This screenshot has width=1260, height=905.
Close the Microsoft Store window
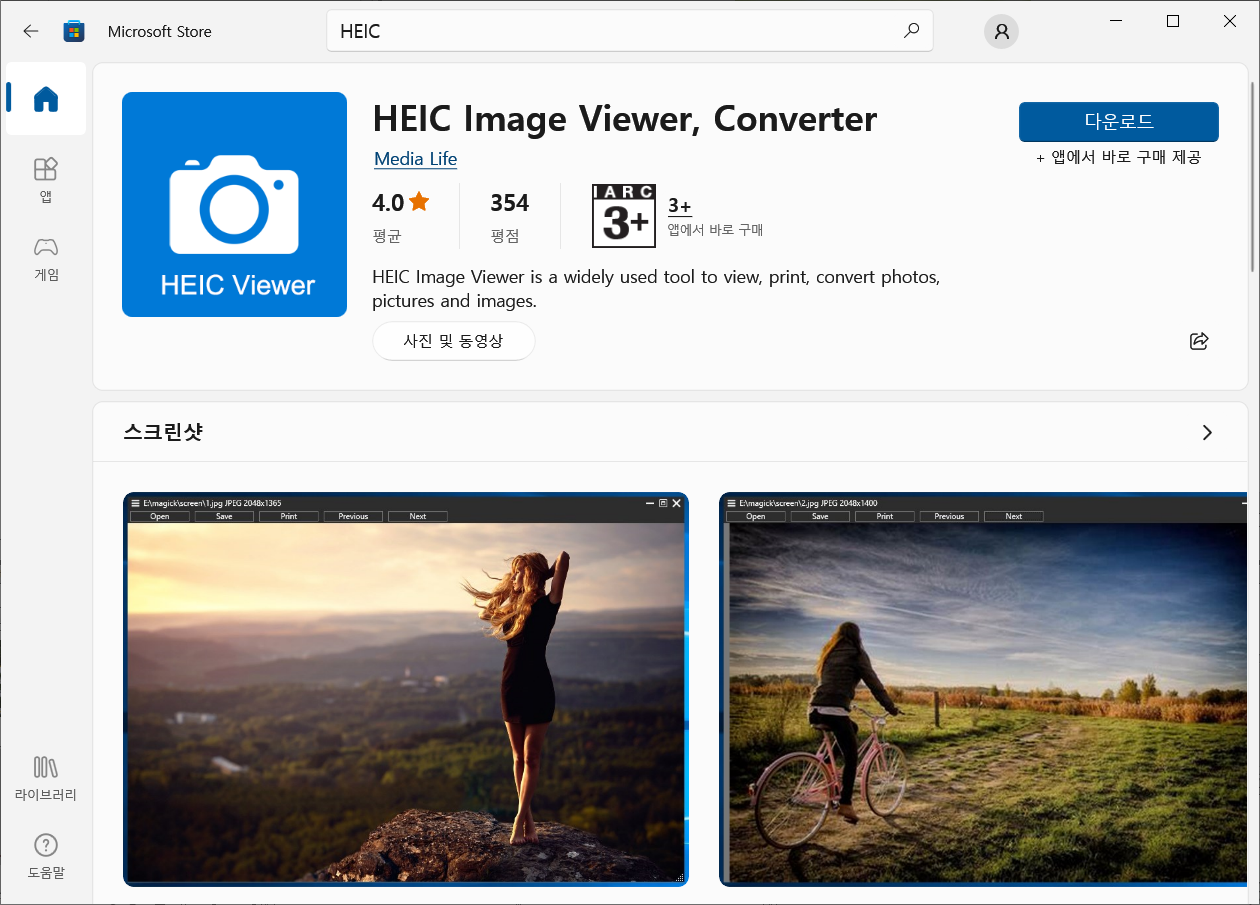(1230, 21)
